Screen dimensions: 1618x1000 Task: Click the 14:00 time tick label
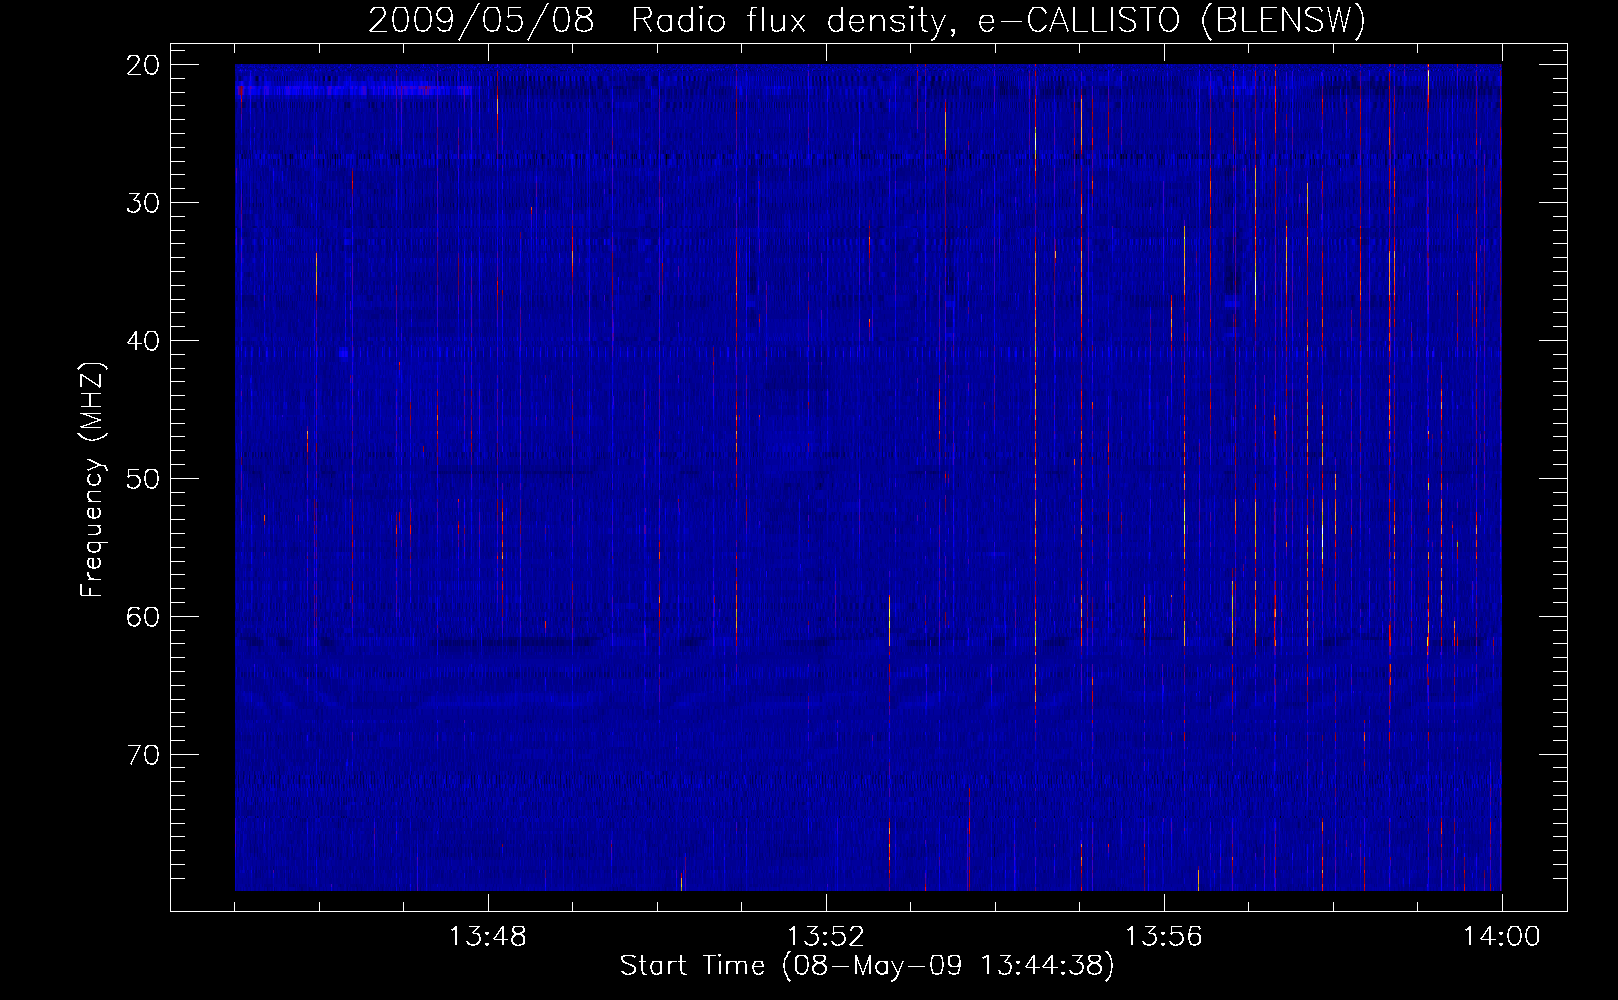coord(1502,937)
